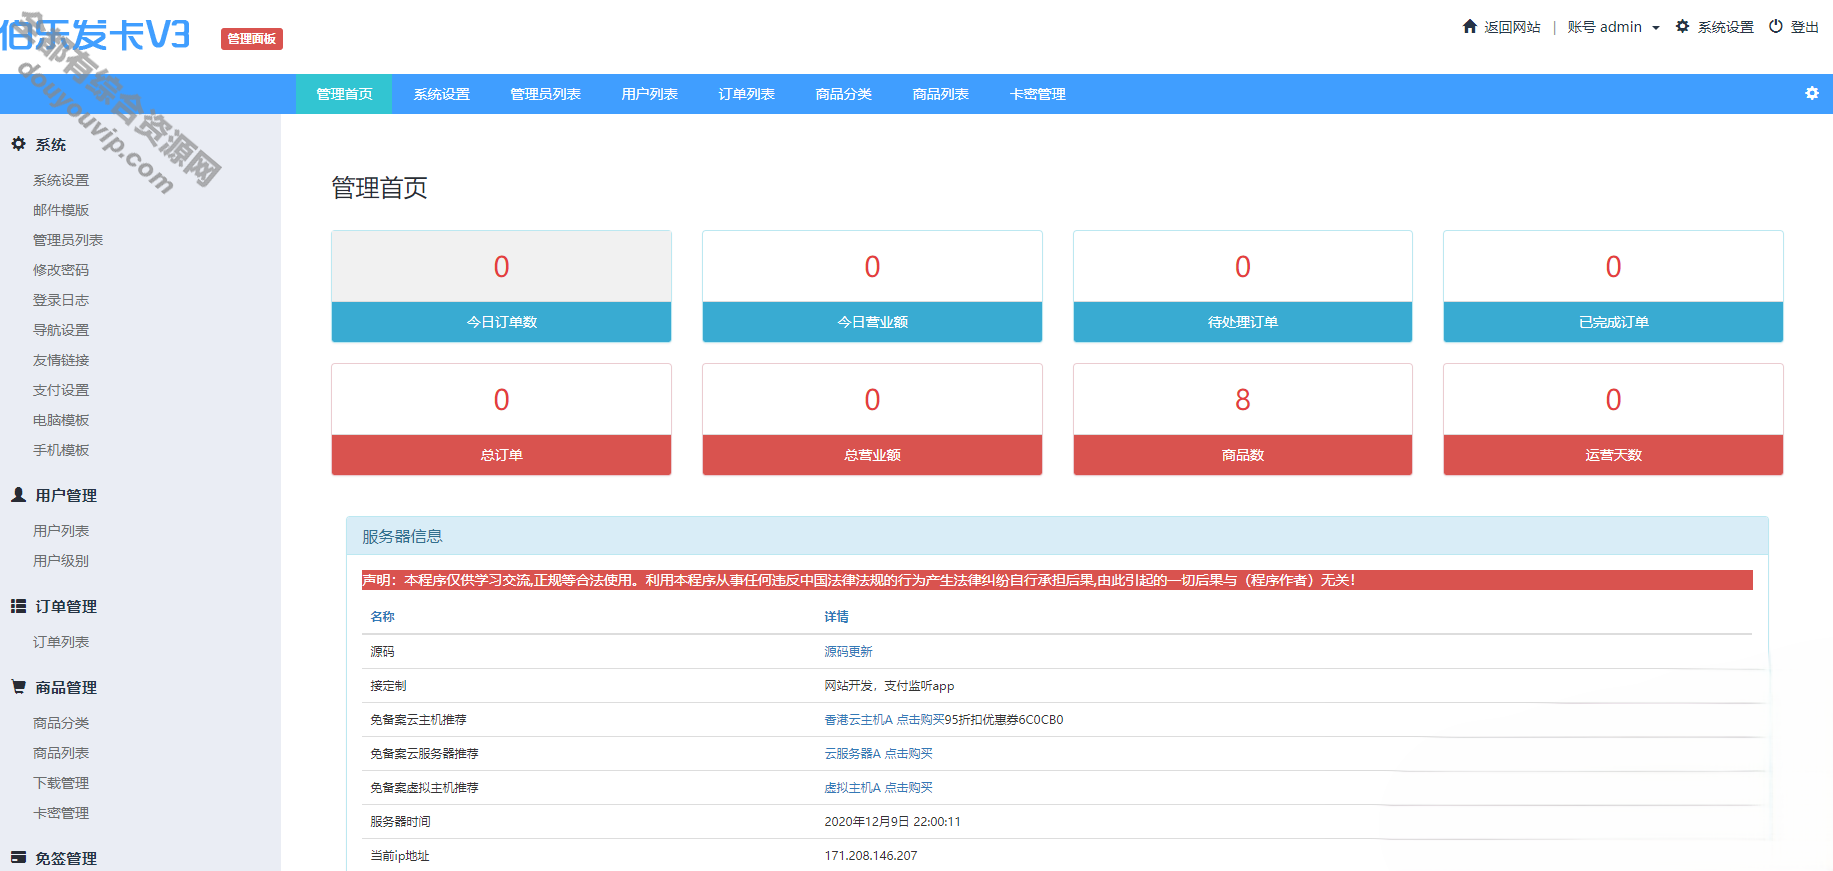This screenshot has width=1833, height=871.
Task: Open 用户列表 in the sidebar
Action: pyautogui.click(x=61, y=531)
